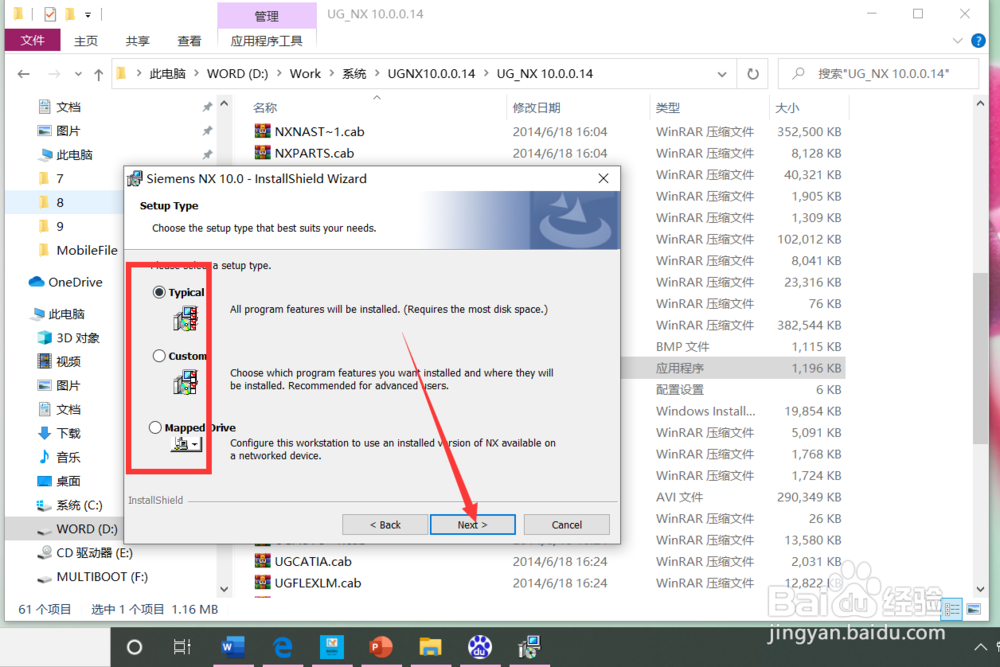Click the file list vertical scrollbar thumb
The height and width of the screenshot is (667, 1000).
point(980,358)
